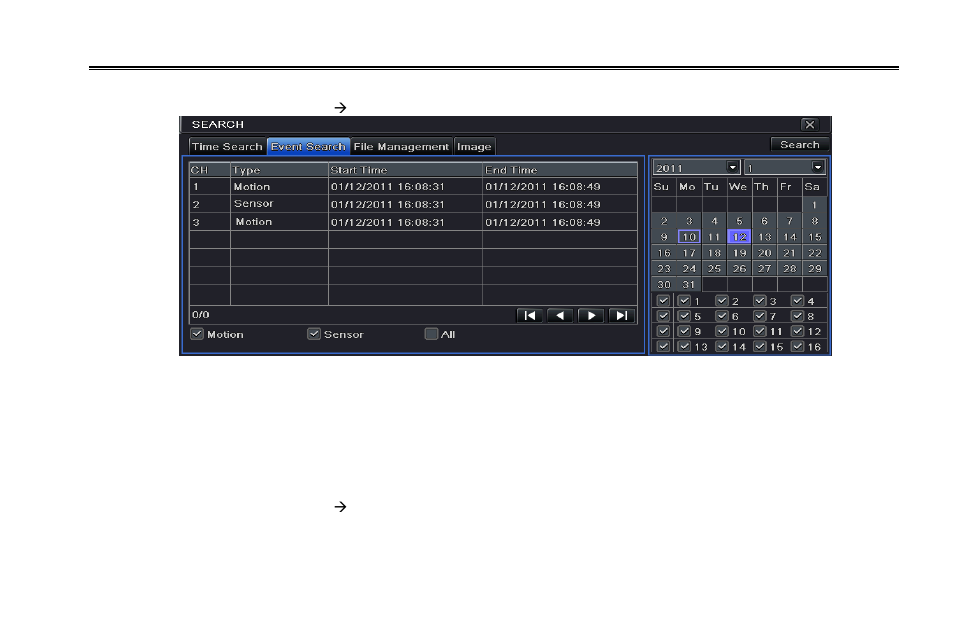Toggle channel 15 checkbox
The width and height of the screenshot is (954, 636).
pos(759,346)
